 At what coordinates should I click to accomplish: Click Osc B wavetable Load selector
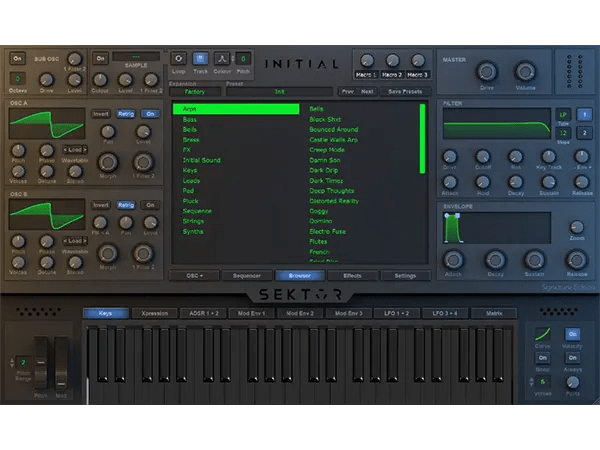[75, 241]
